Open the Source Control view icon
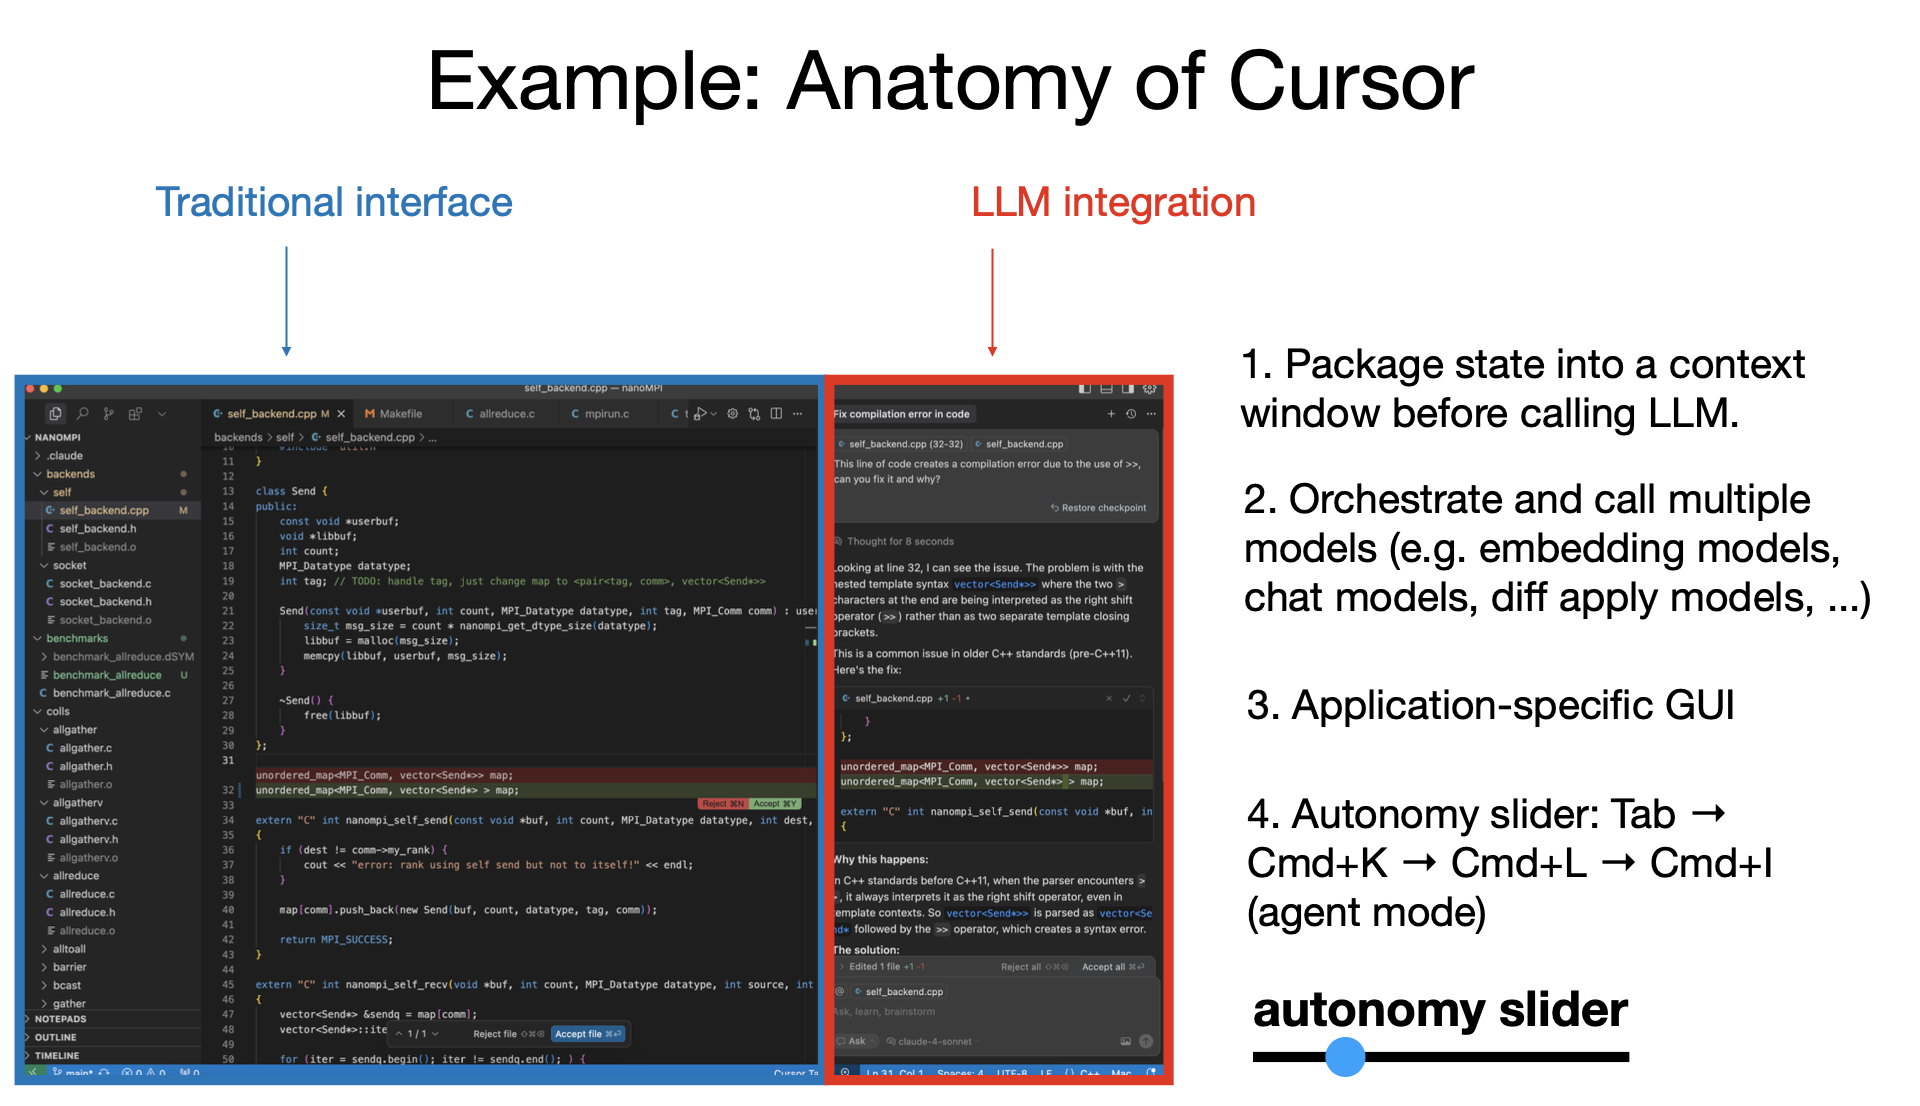1920x1106 pixels. tap(108, 413)
